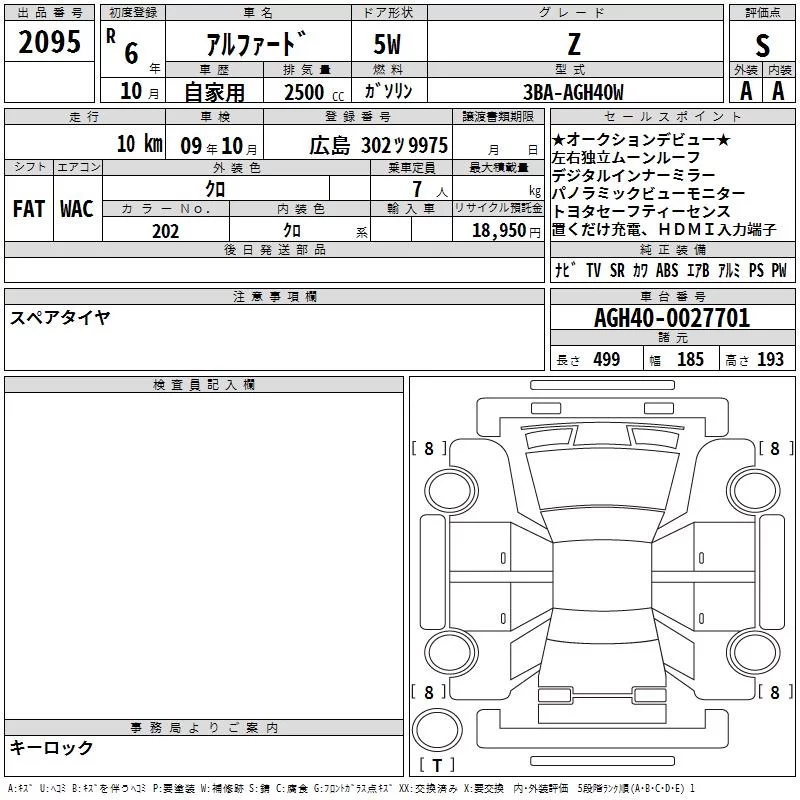The width and height of the screenshot is (800, 800).
Task: Click grade value Z
Action: (574, 44)
